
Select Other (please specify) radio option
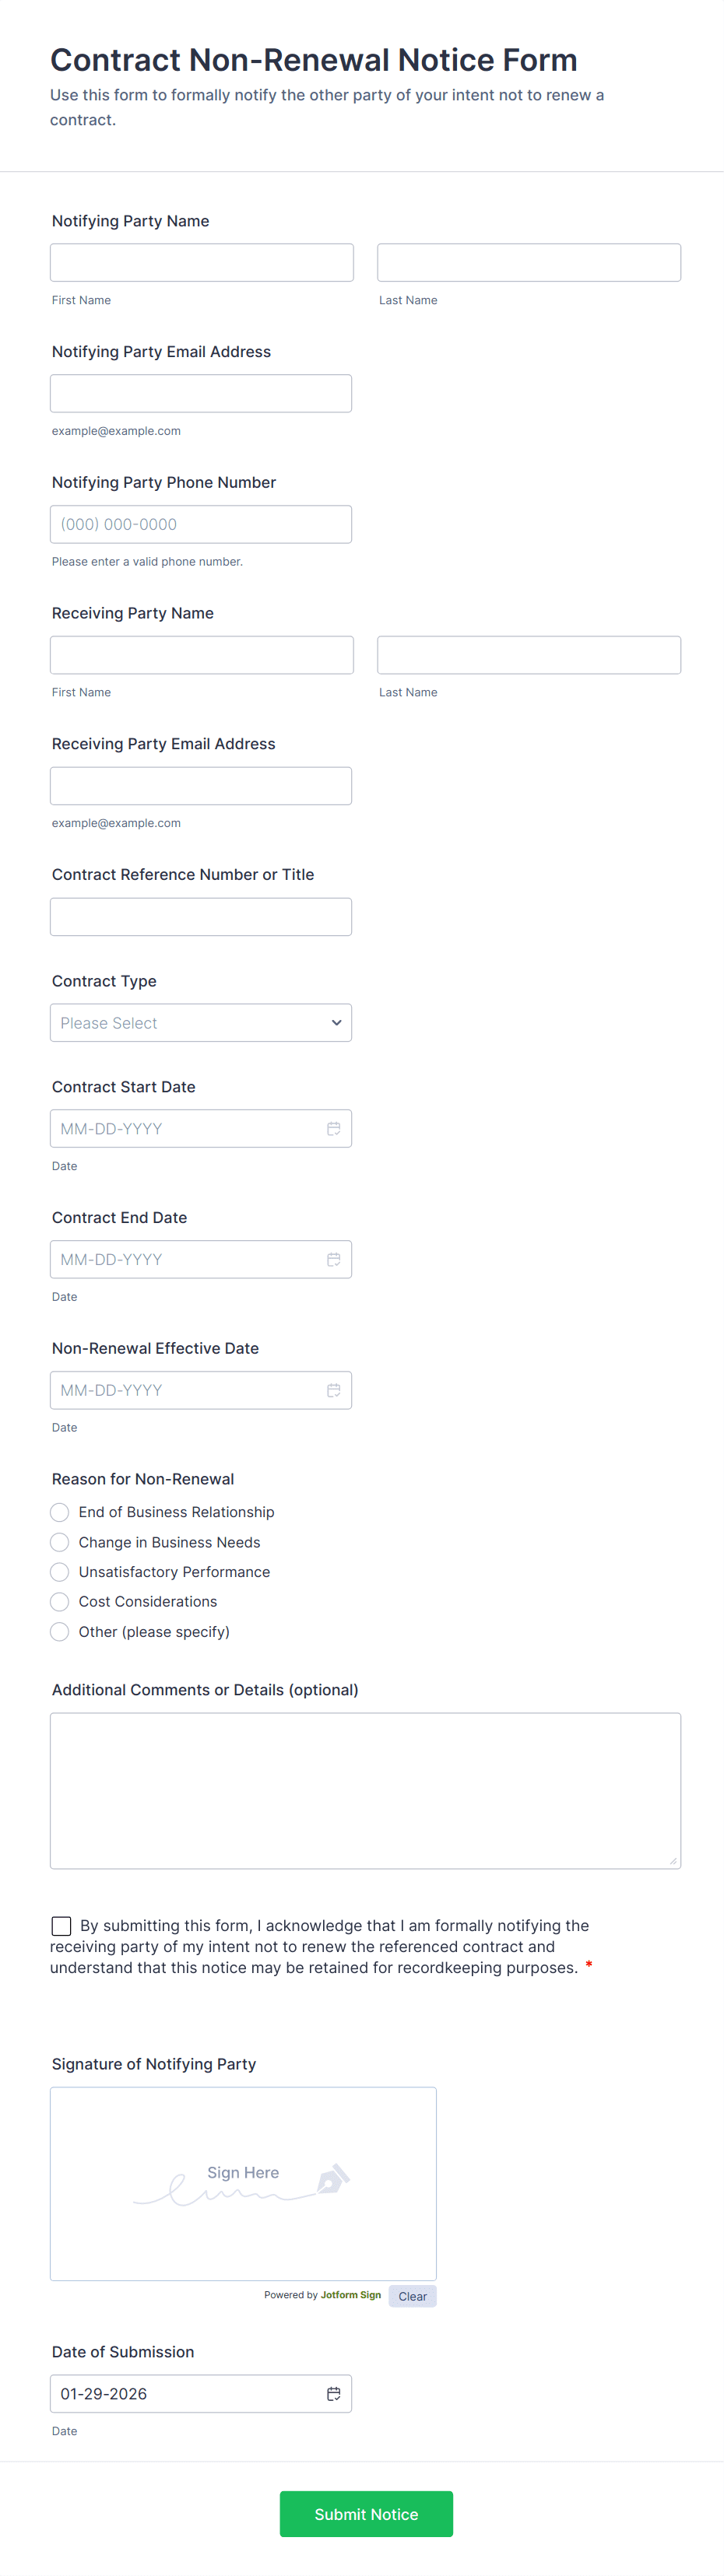(60, 1632)
